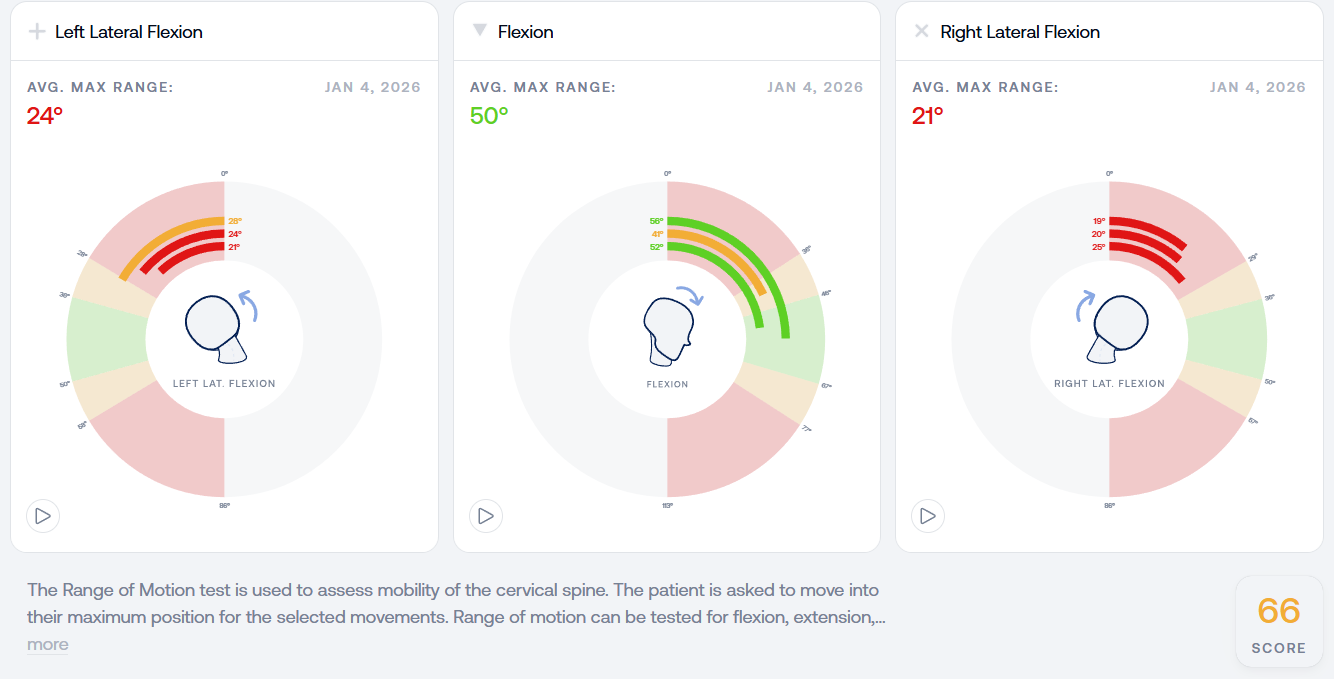
Task: Play the Left Lateral Flexion recording
Action: [43, 516]
